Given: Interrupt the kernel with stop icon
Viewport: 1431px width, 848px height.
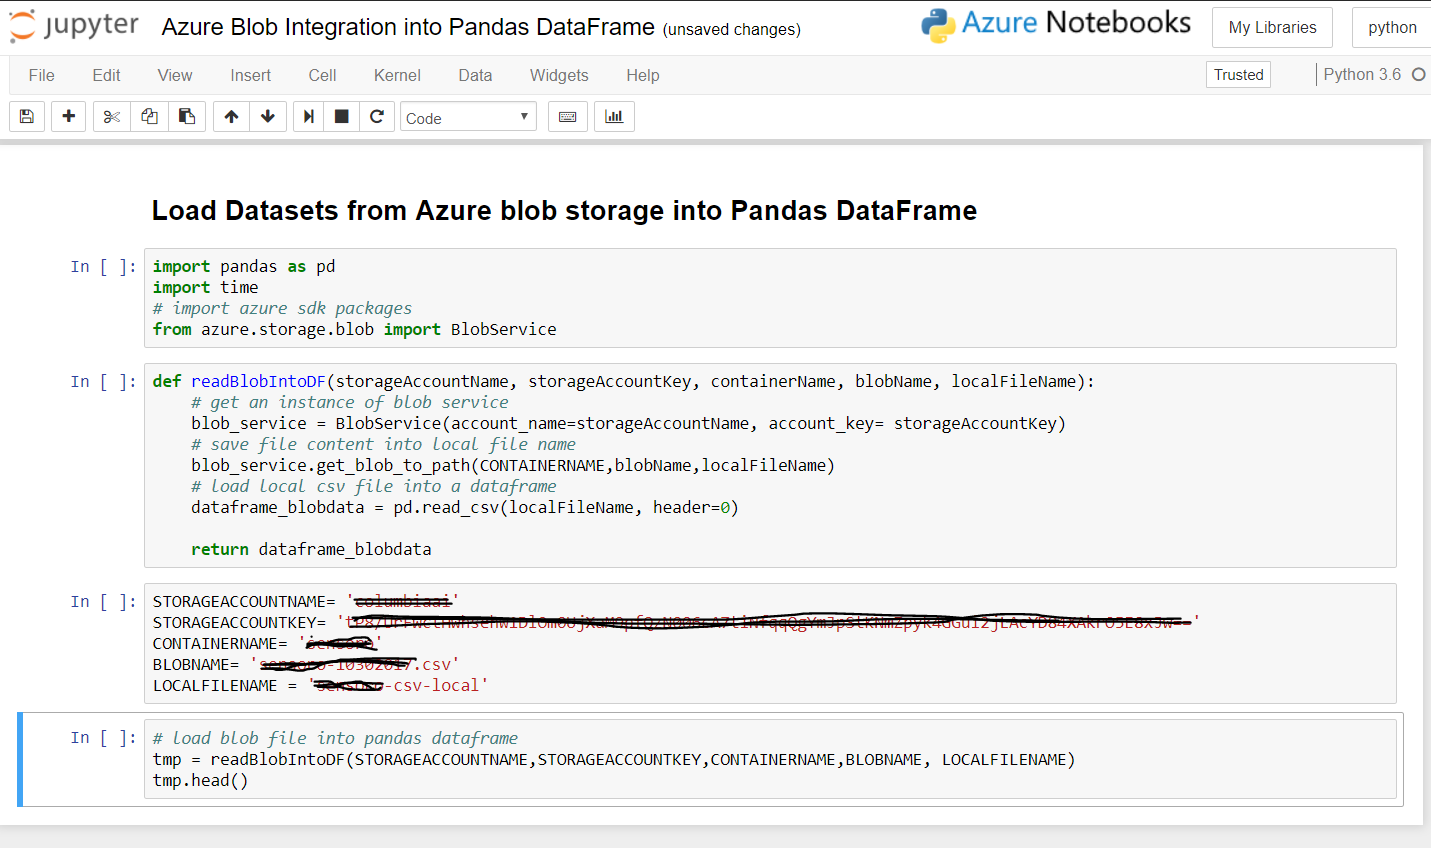Looking at the screenshot, I should point(342,117).
